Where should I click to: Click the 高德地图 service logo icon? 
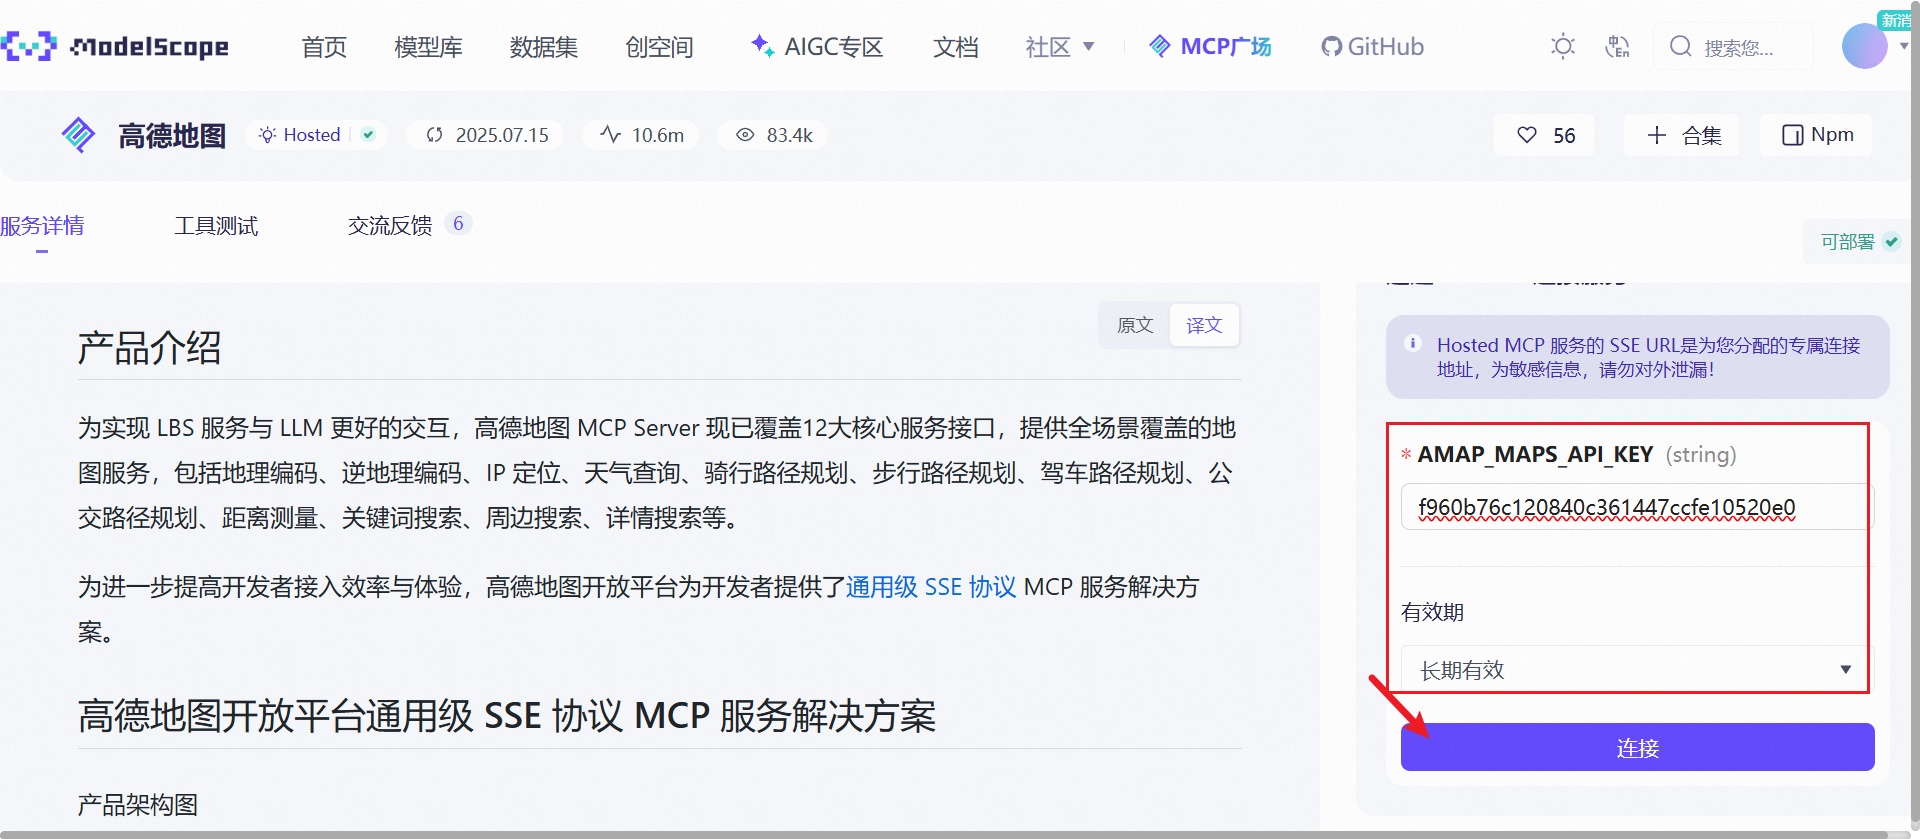coord(78,135)
